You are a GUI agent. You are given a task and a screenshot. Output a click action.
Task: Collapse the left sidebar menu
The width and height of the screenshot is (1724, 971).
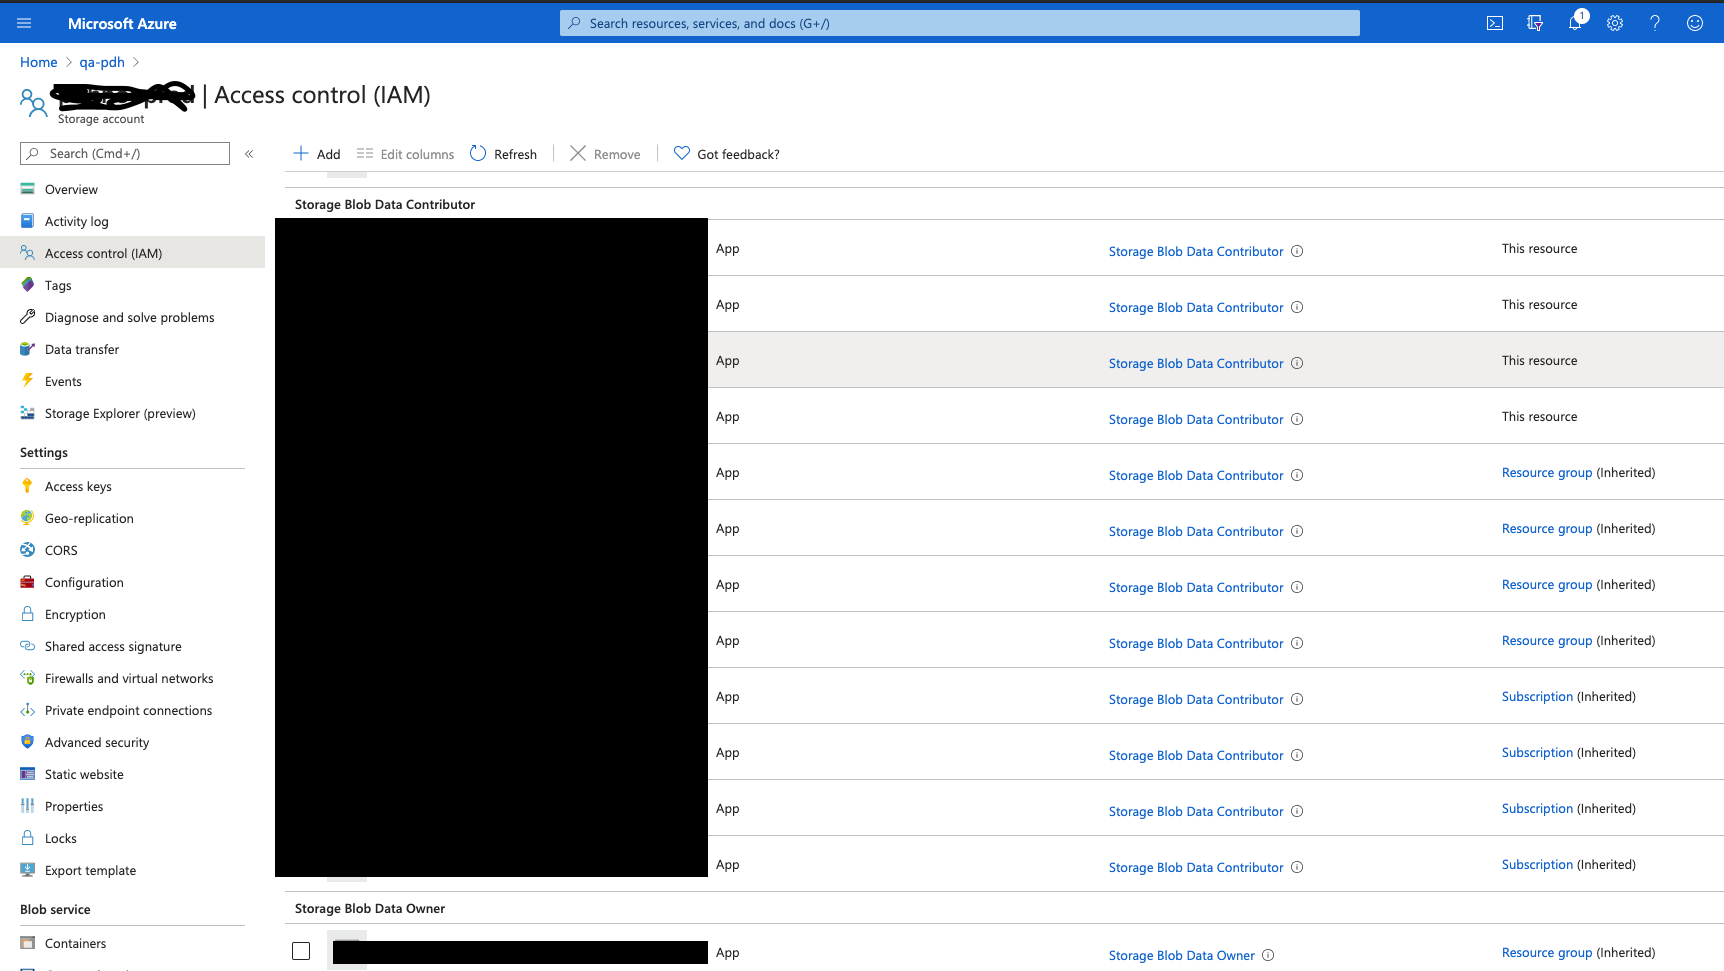(249, 154)
